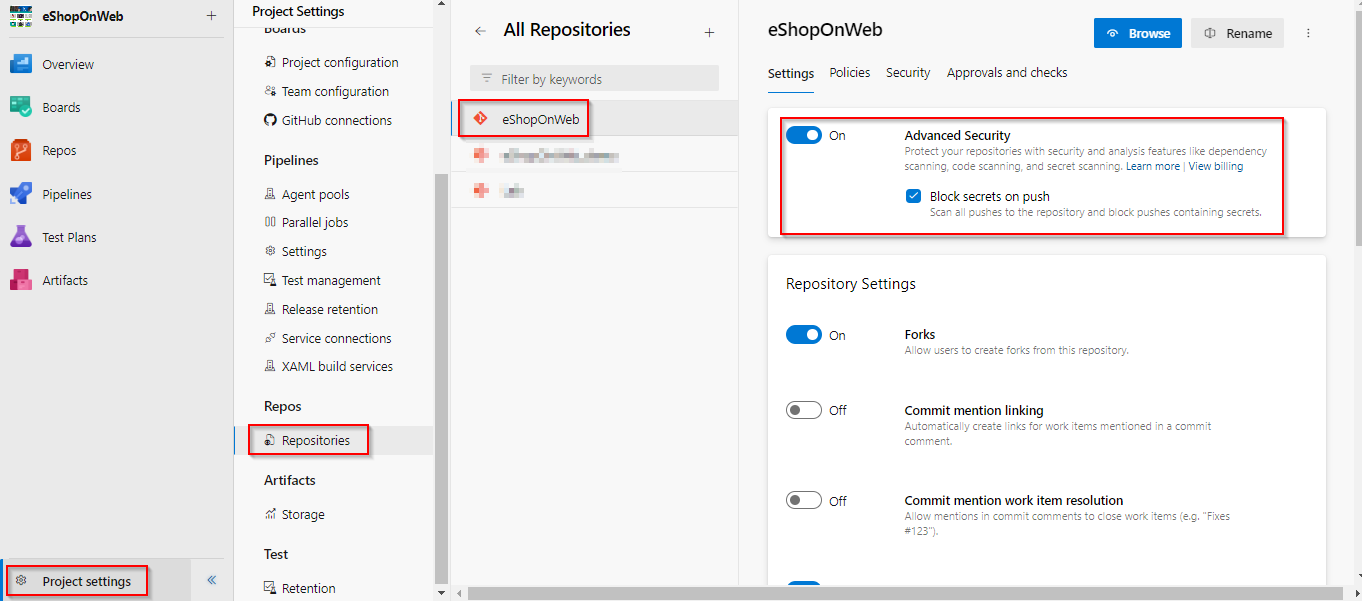The width and height of the screenshot is (1362, 601).
Task: Click the Pipelines label in sidebar
Action: tap(67, 194)
